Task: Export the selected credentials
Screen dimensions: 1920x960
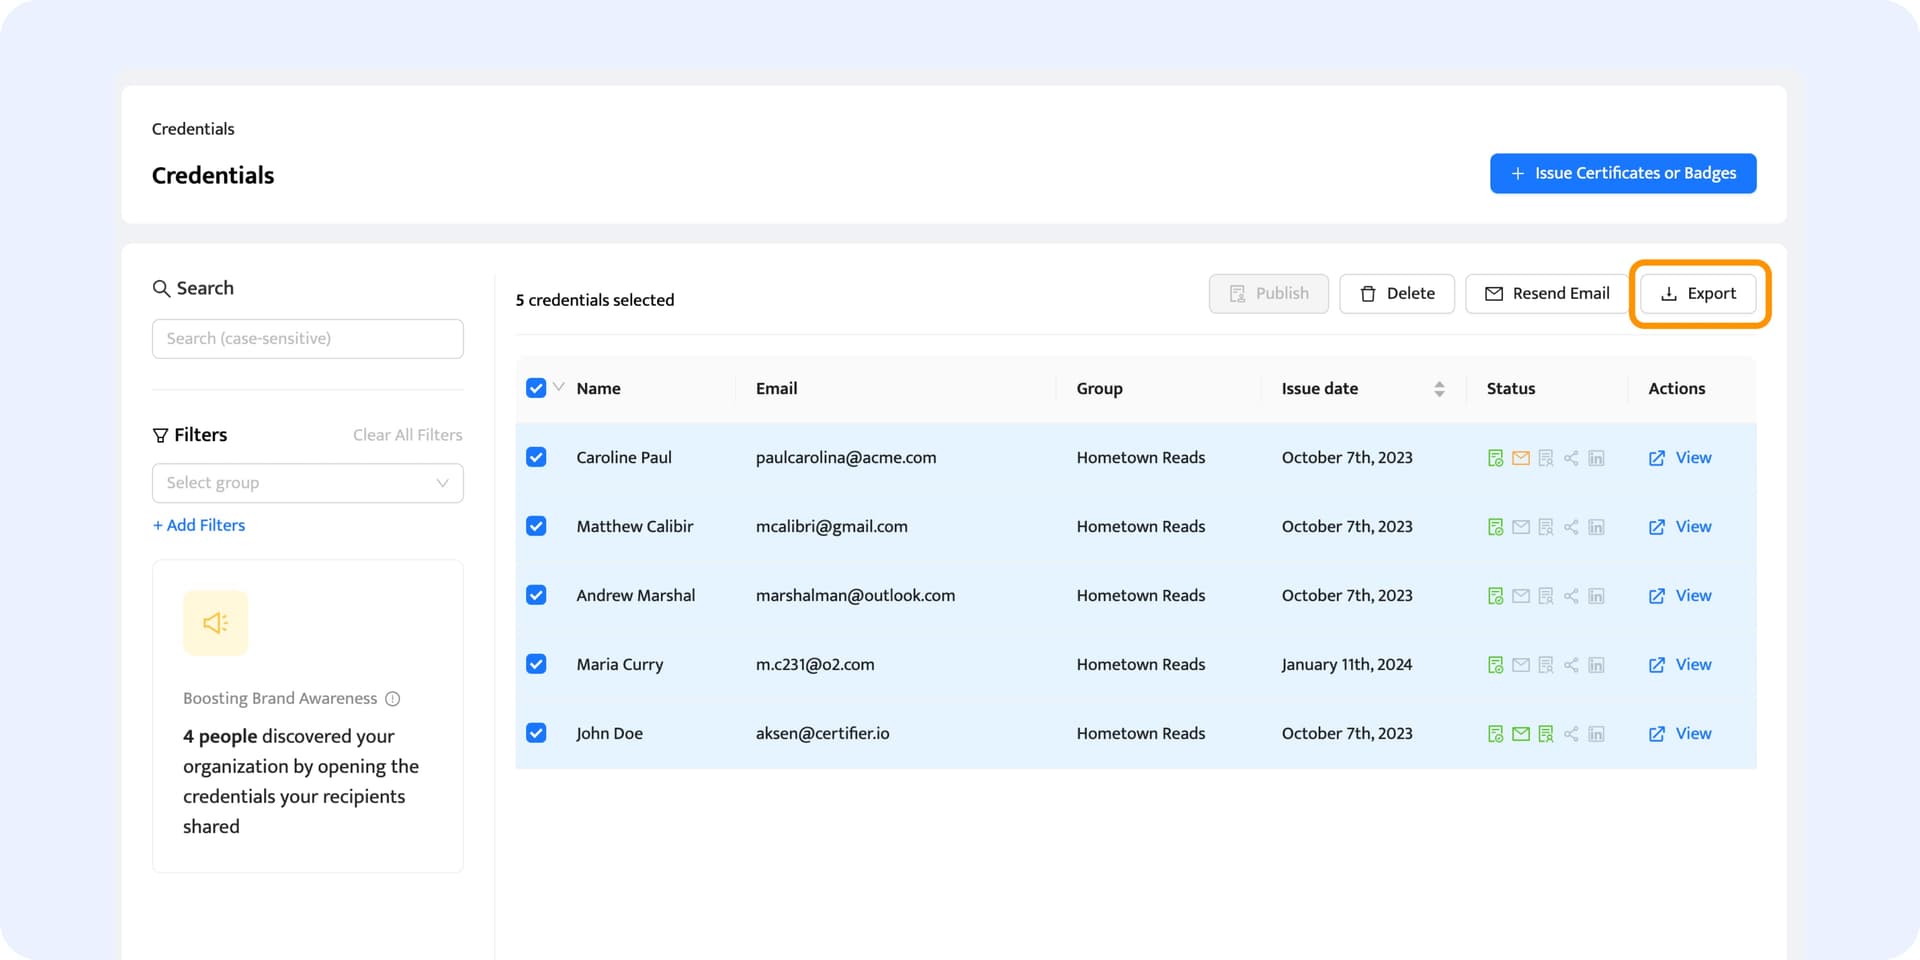Action: pyautogui.click(x=1698, y=294)
